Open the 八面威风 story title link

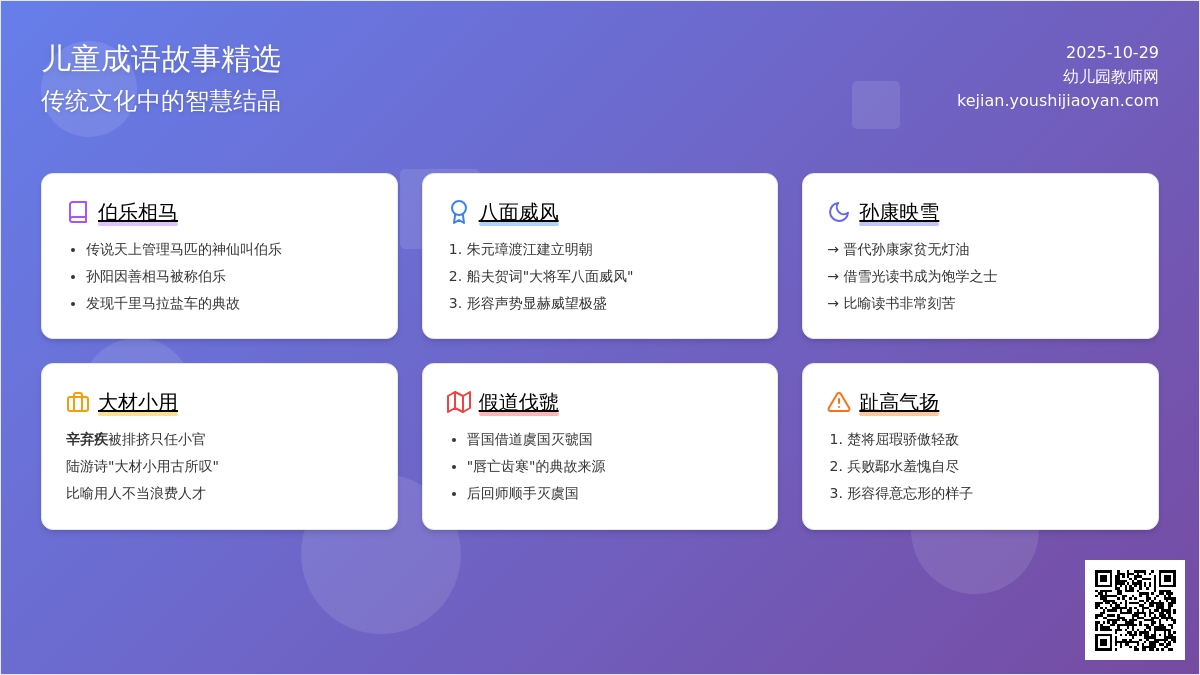click(519, 213)
